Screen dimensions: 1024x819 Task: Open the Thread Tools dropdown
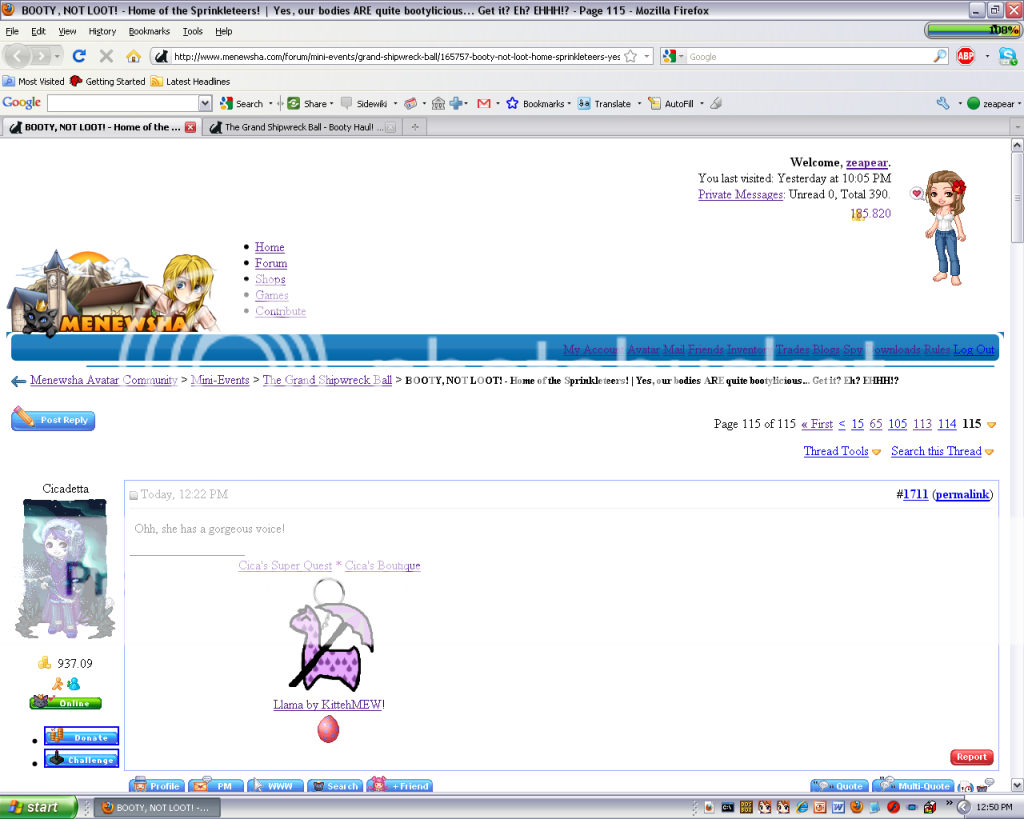pyautogui.click(x=842, y=451)
